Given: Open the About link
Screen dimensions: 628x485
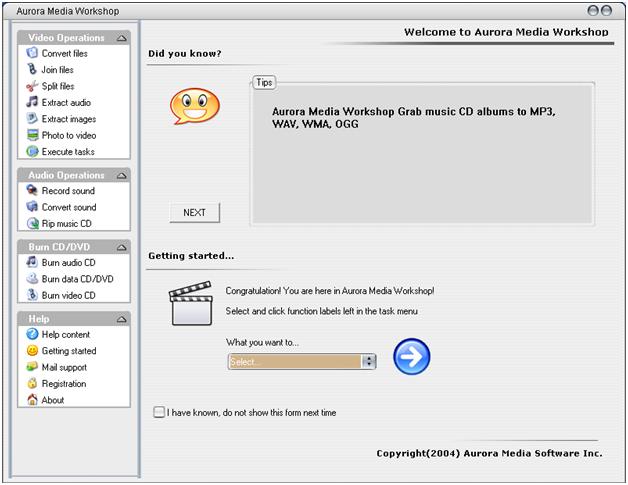Looking at the screenshot, I should click(x=53, y=400).
